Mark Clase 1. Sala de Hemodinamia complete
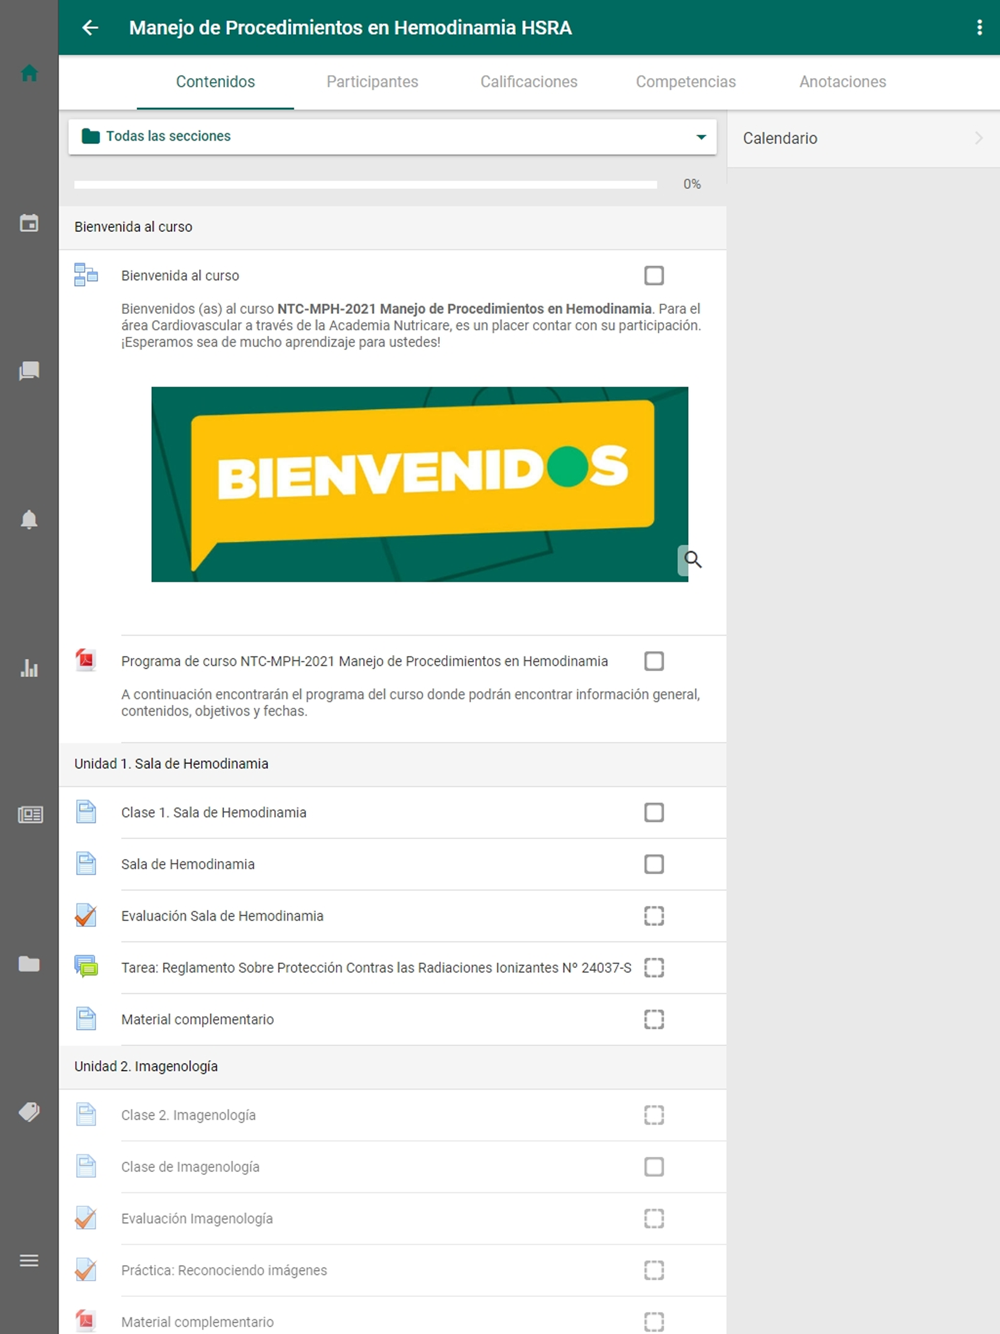Screen dimensions: 1000x1334 (654, 812)
